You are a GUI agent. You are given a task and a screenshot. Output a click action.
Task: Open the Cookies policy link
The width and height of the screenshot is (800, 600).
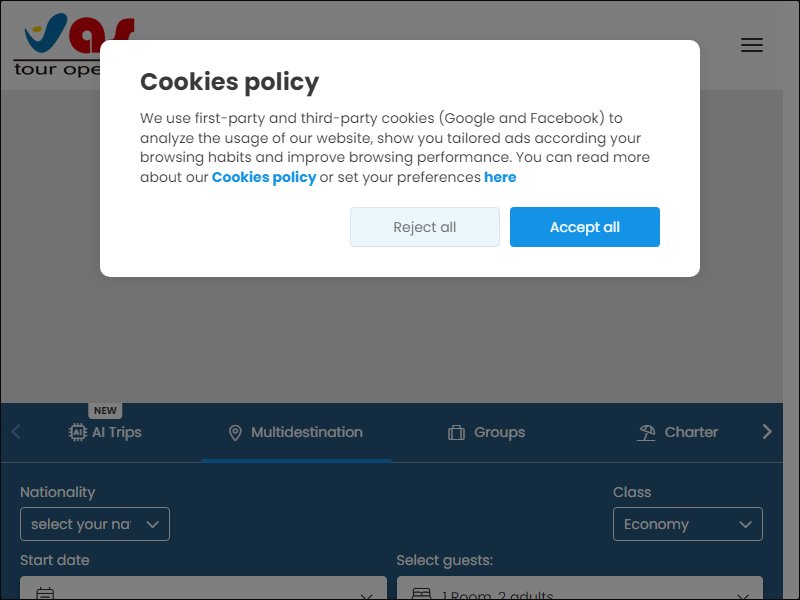pyautogui.click(x=264, y=178)
